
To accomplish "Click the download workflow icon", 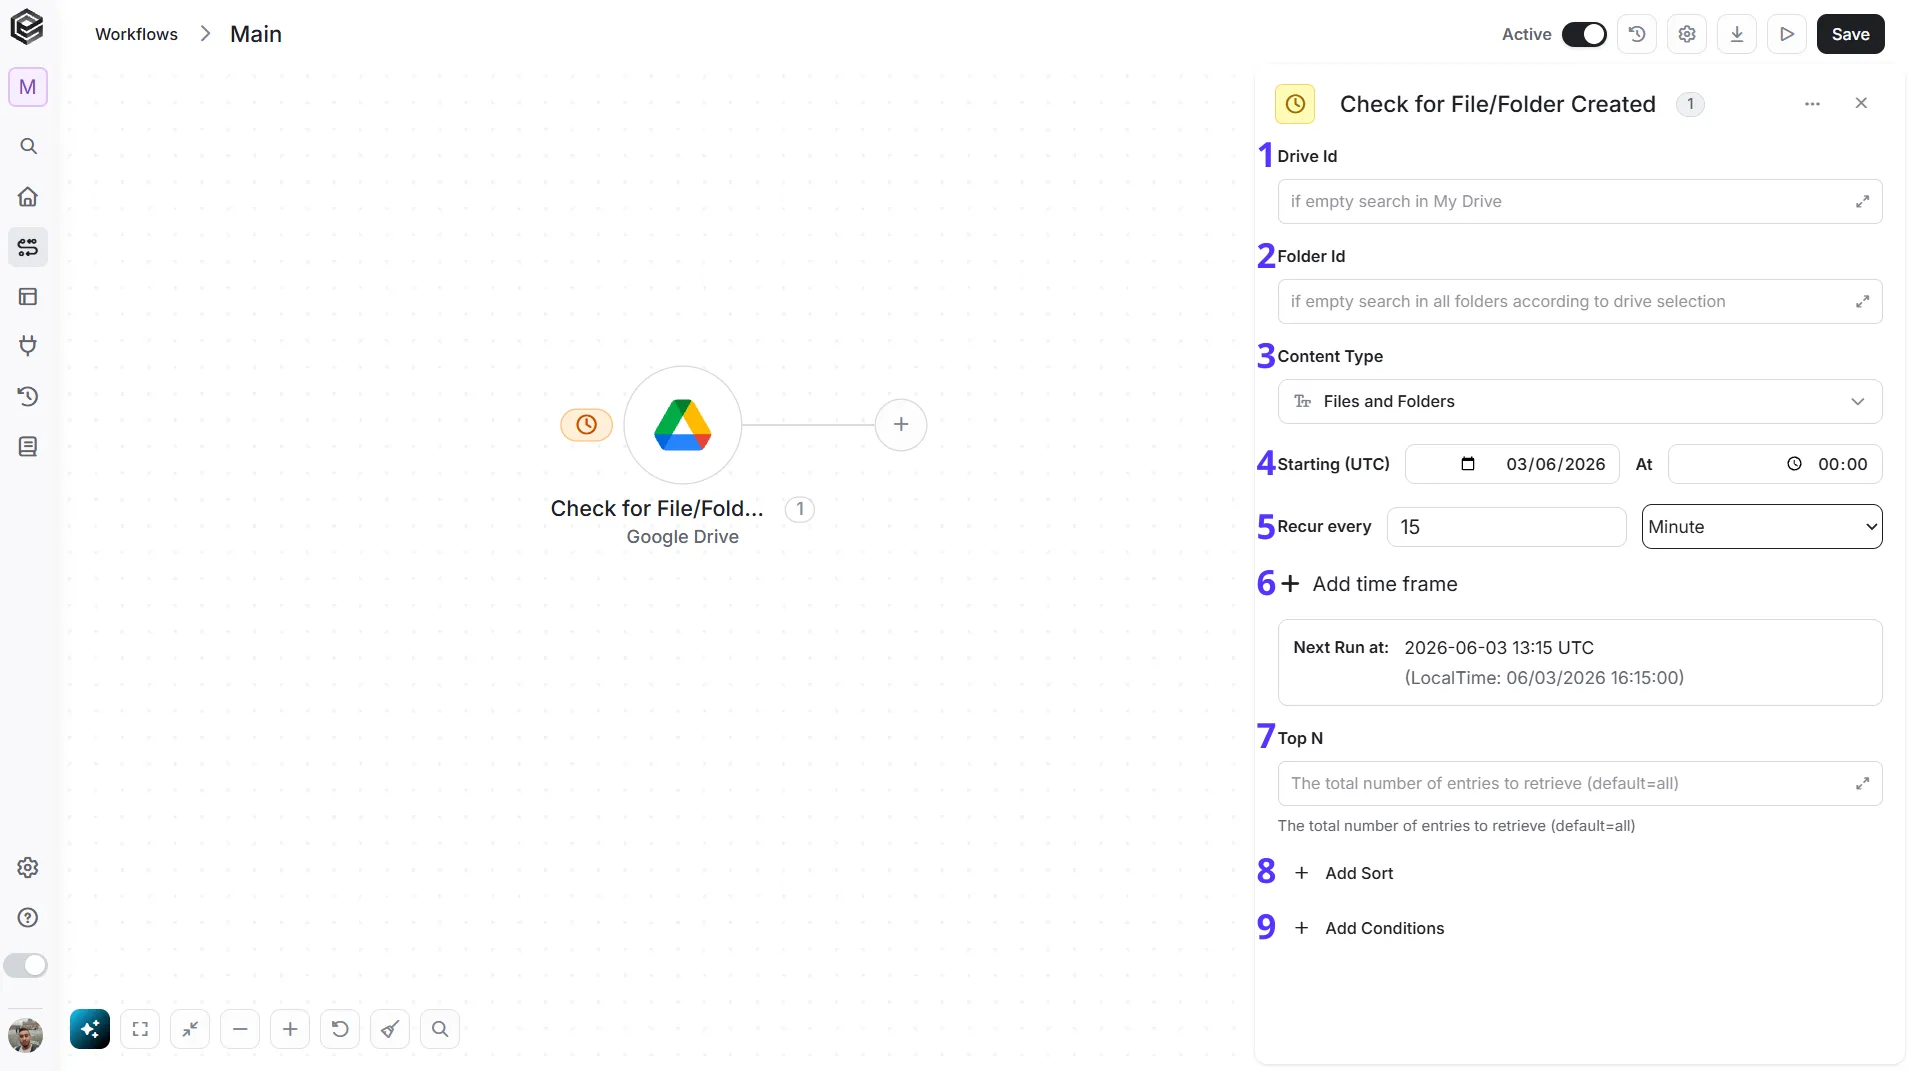I will 1737,34.
